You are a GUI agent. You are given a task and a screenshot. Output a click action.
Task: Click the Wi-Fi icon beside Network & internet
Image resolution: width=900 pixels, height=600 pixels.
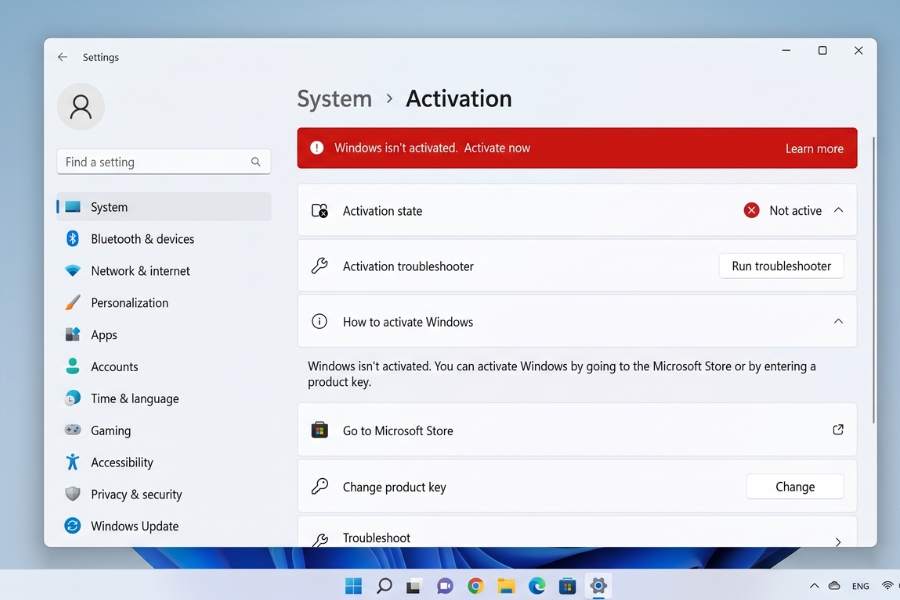click(72, 270)
